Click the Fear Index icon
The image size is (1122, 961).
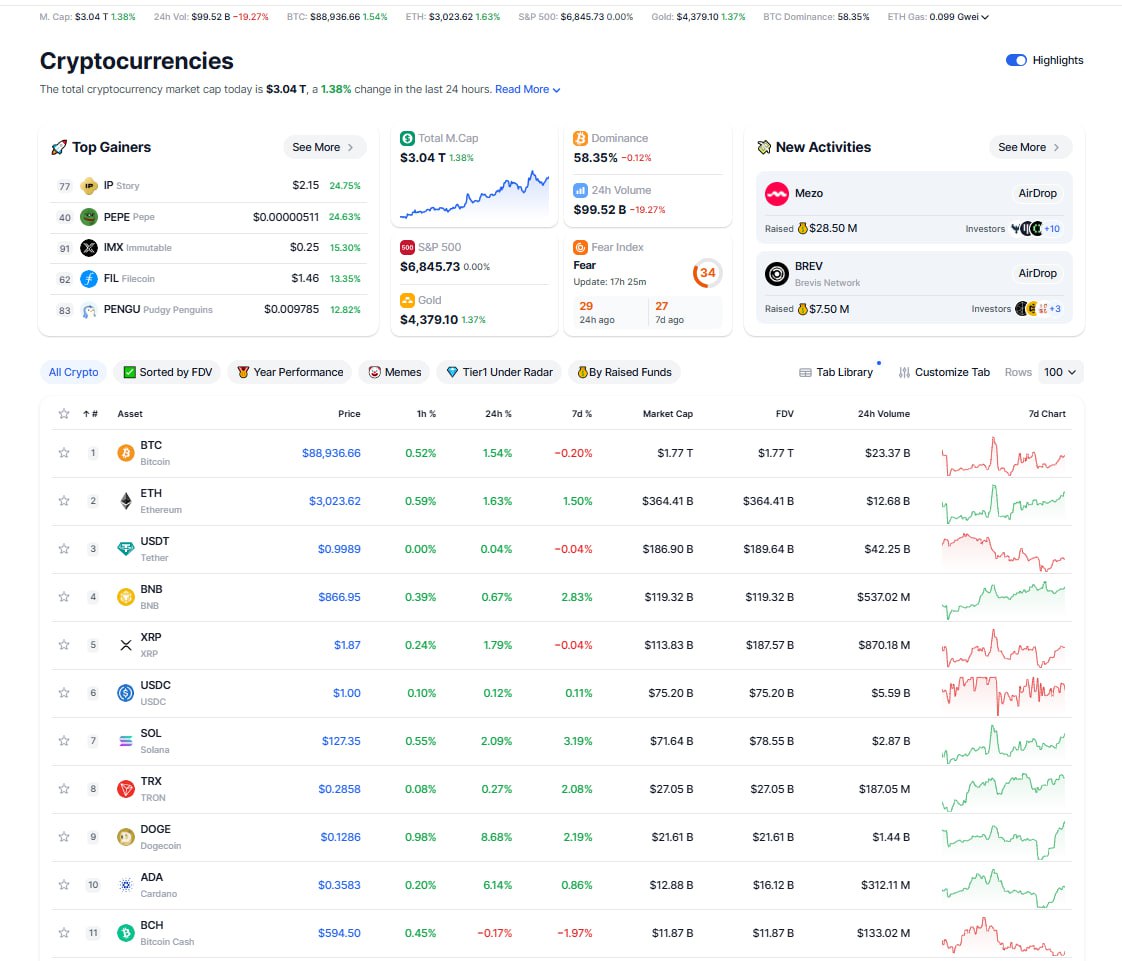pyautogui.click(x=580, y=247)
